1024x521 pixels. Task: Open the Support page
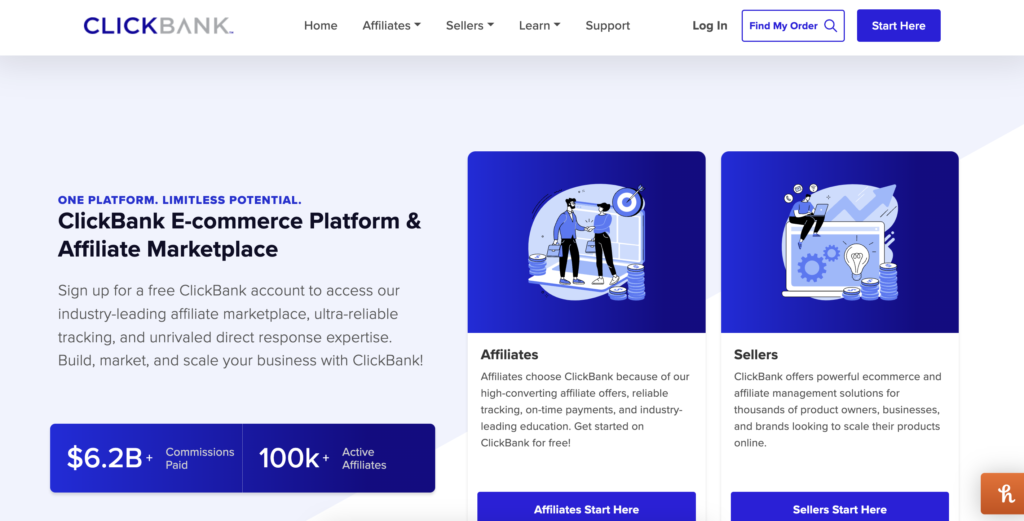coord(607,25)
